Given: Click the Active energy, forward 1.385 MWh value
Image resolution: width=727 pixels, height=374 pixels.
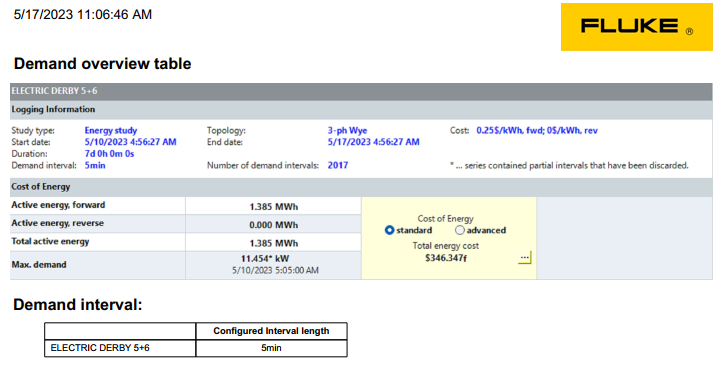Looking at the screenshot, I should (274, 207).
